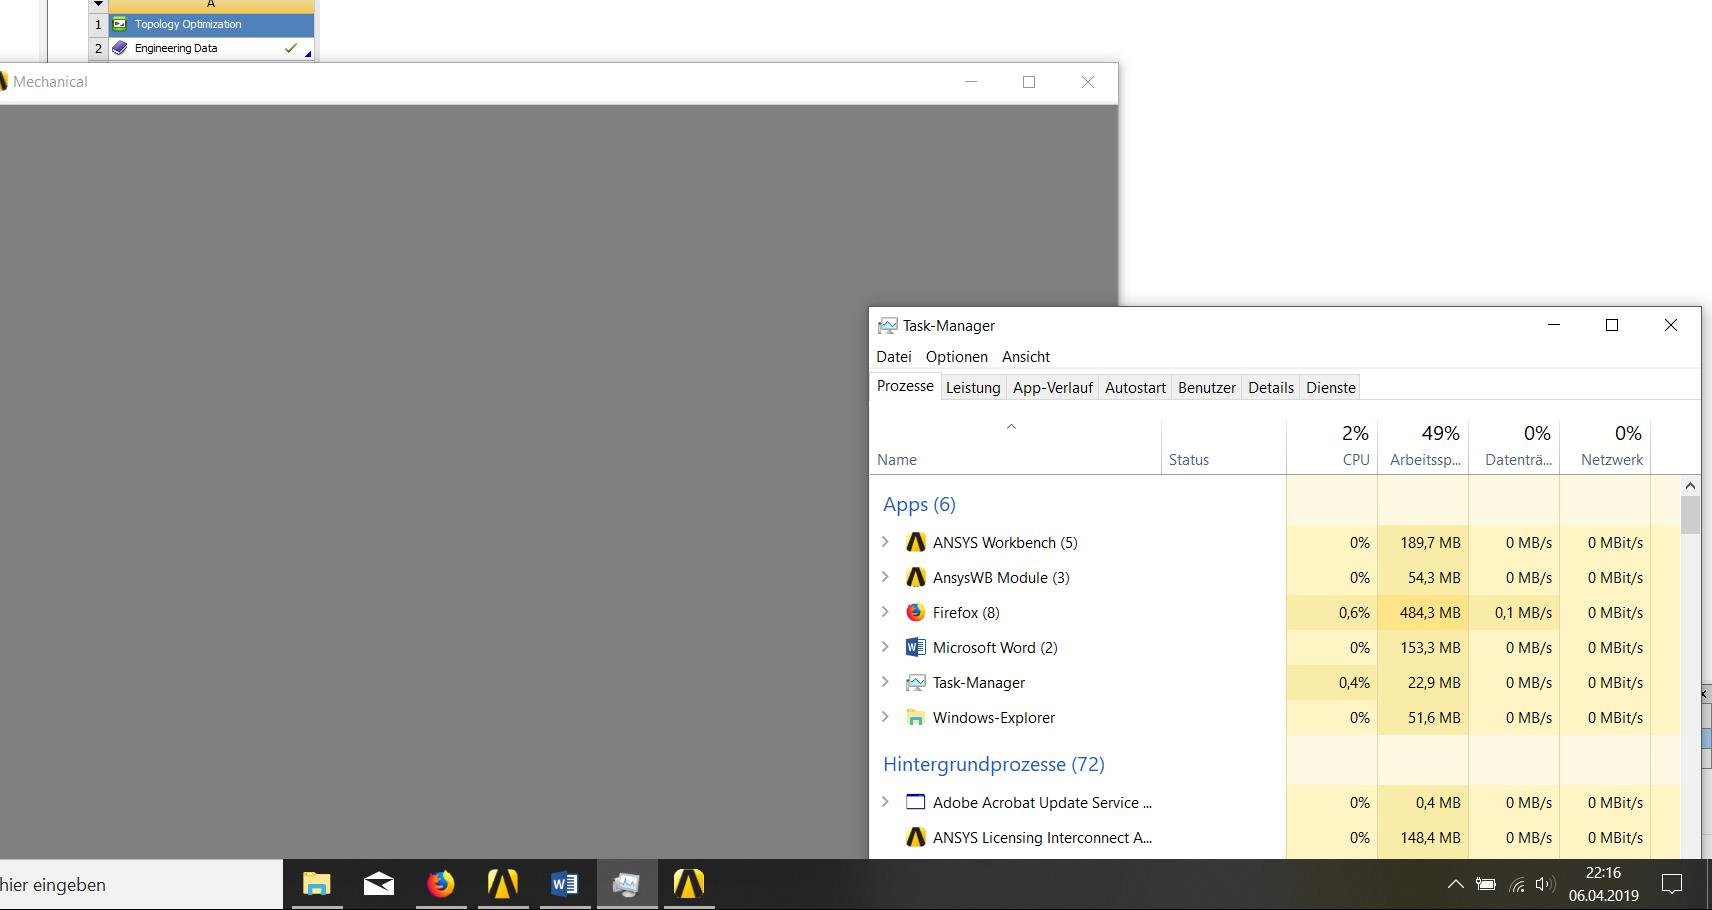Open the Ansicht menu

pyautogui.click(x=1026, y=357)
